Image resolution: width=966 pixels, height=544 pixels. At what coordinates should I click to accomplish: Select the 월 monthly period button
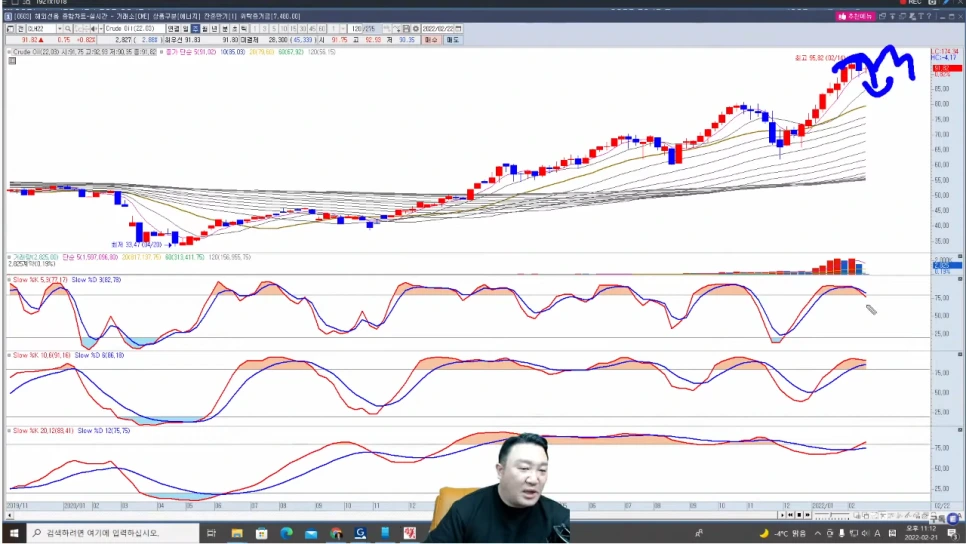[205, 28]
